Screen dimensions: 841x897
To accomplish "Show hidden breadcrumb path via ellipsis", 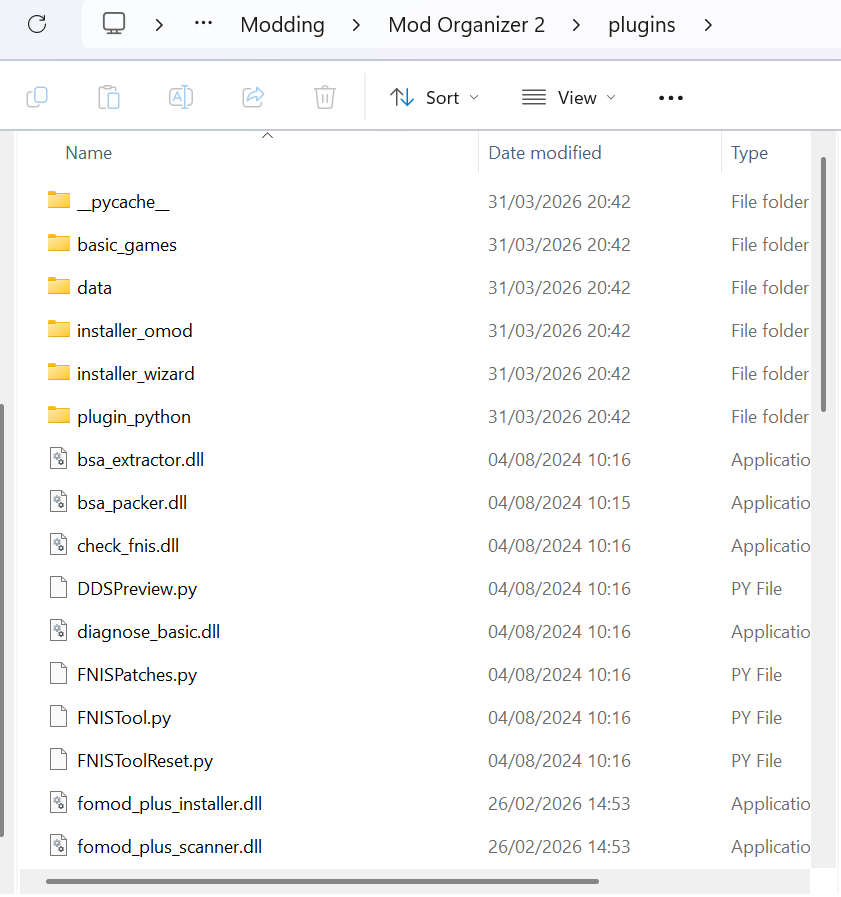I will (203, 24).
